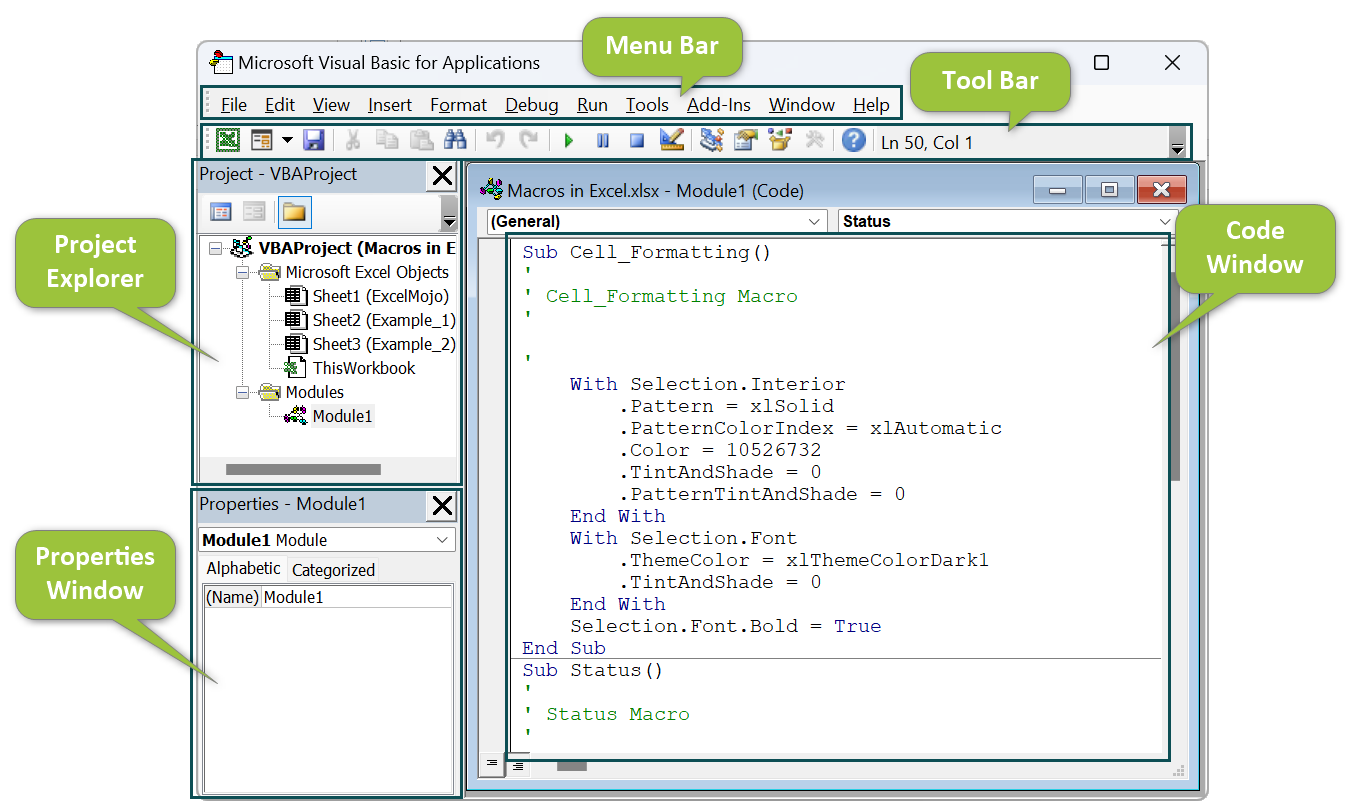Select Sheet2 (Example_1) in project tree
This screenshot has width=1352, height=811.
(384, 320)
